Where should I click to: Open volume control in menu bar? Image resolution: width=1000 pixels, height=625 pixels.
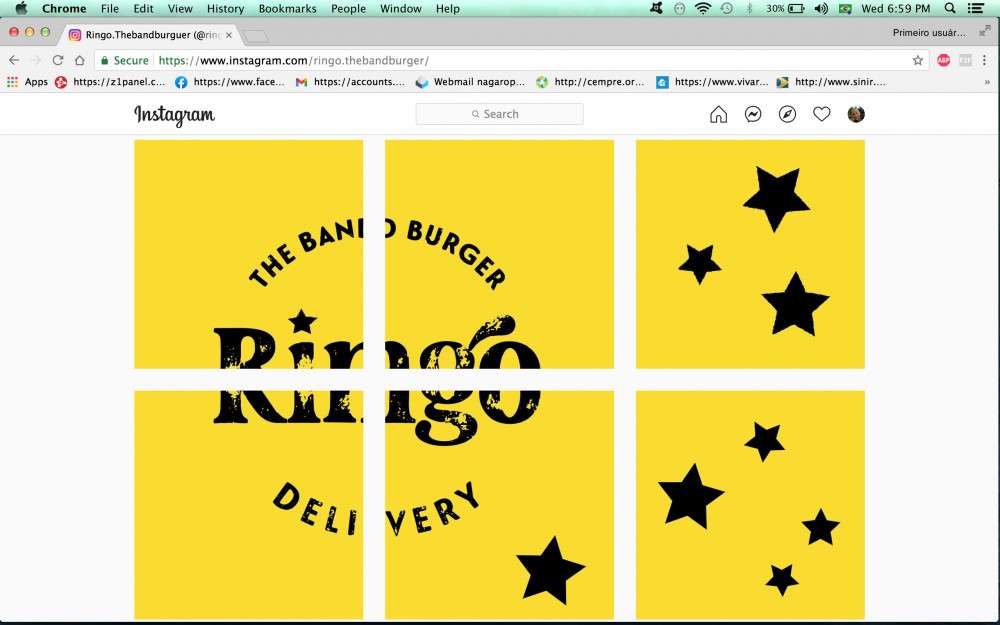[821, 8]
